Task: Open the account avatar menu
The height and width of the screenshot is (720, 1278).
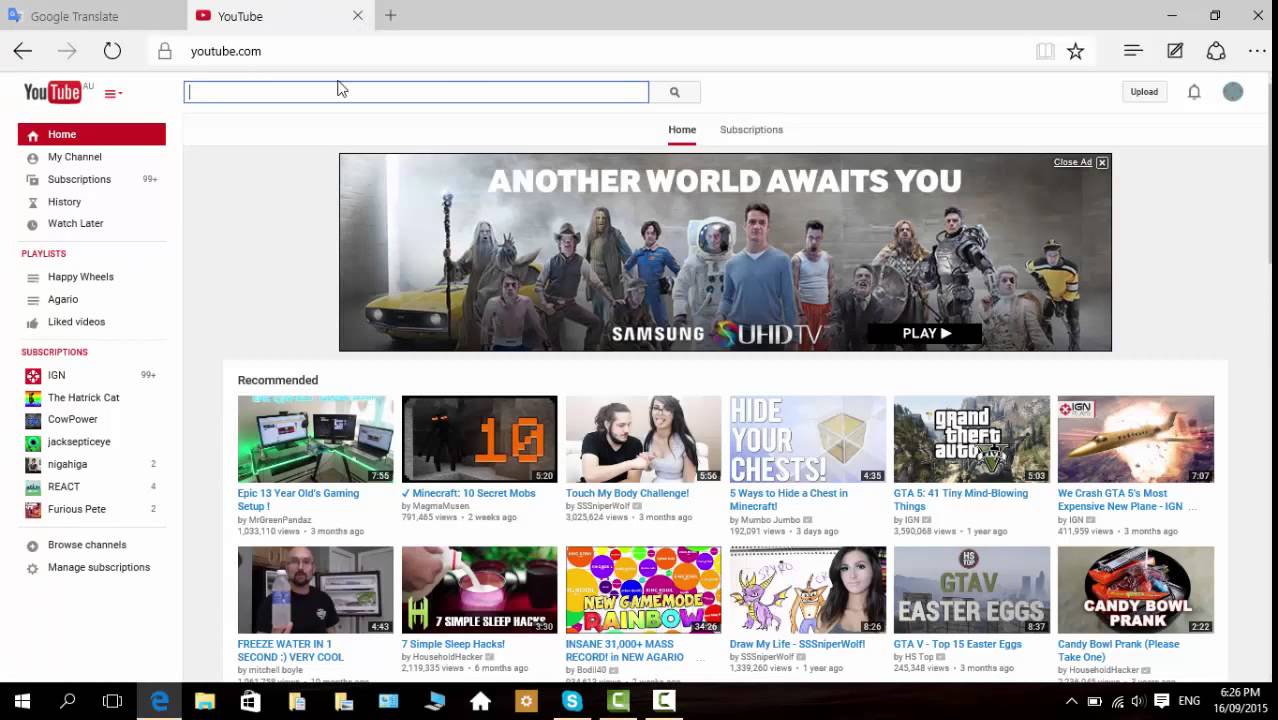Action: (x=1233, y=92)
